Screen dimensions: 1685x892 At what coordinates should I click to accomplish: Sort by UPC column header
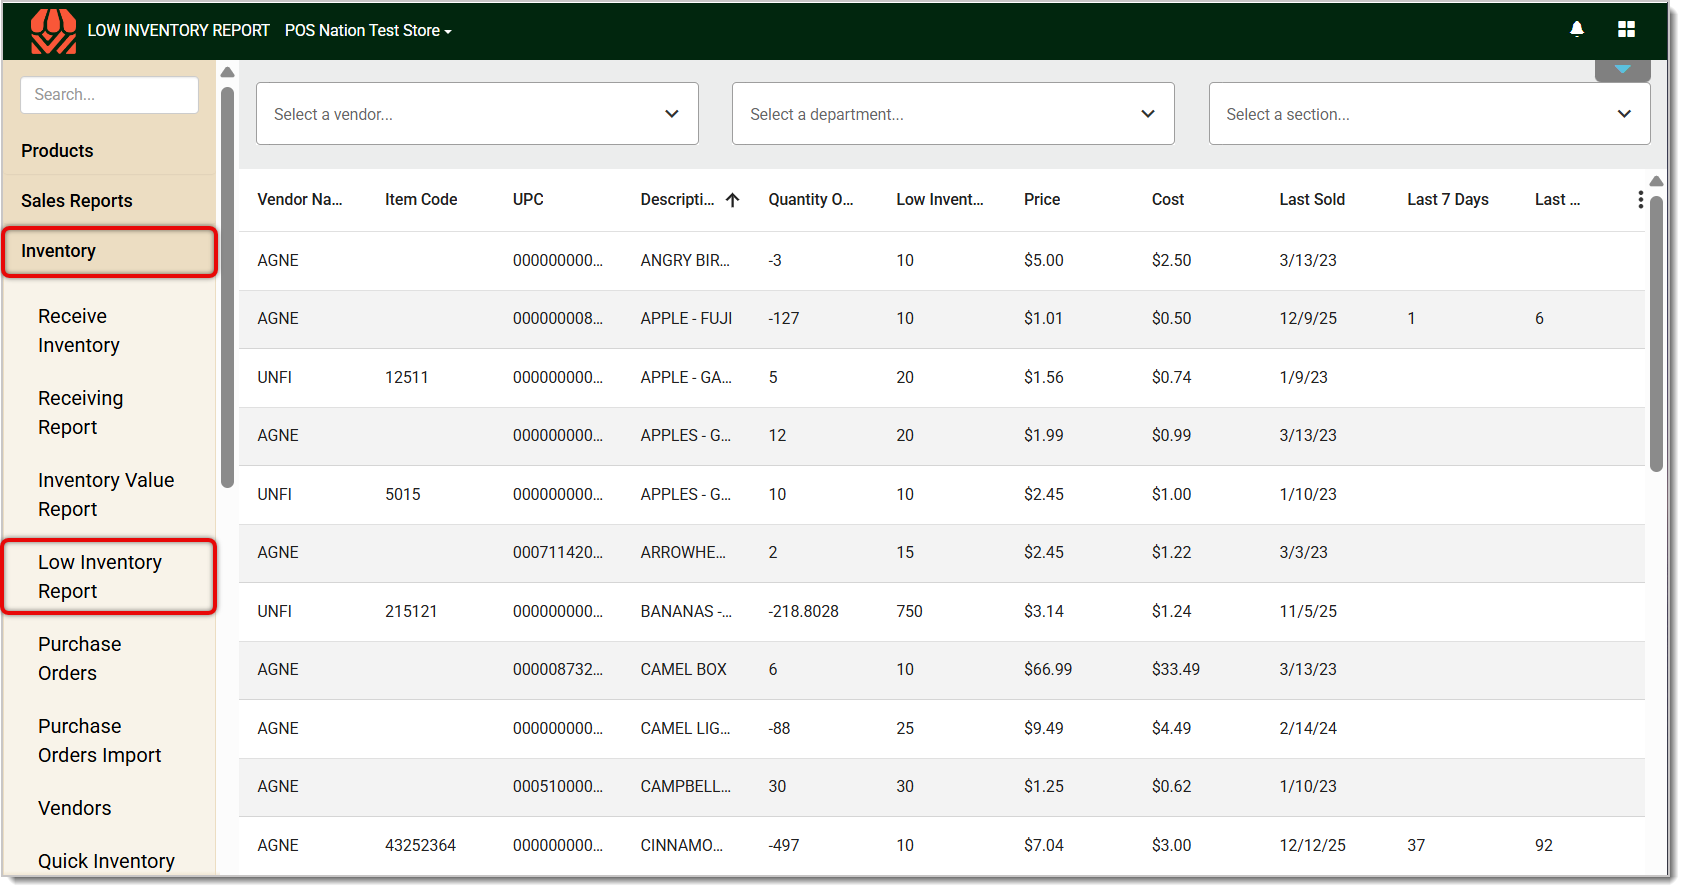[x=528, y=200]
